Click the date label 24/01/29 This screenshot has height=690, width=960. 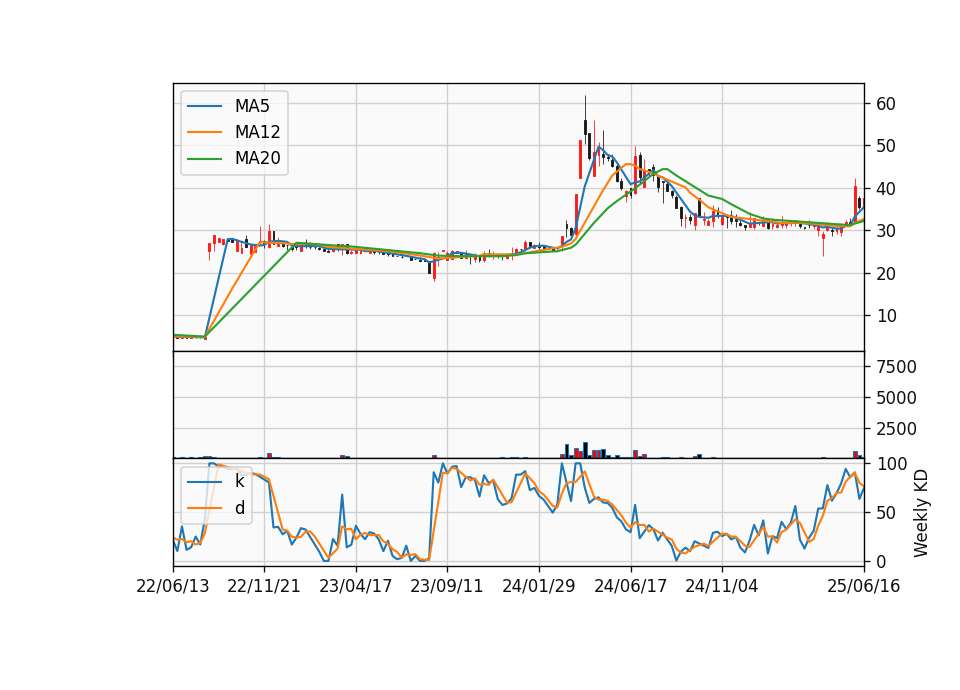(539, 586)
